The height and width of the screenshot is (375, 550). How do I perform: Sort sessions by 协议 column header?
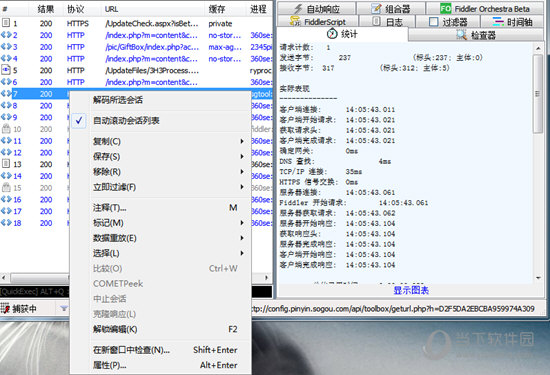coord(76,9)
